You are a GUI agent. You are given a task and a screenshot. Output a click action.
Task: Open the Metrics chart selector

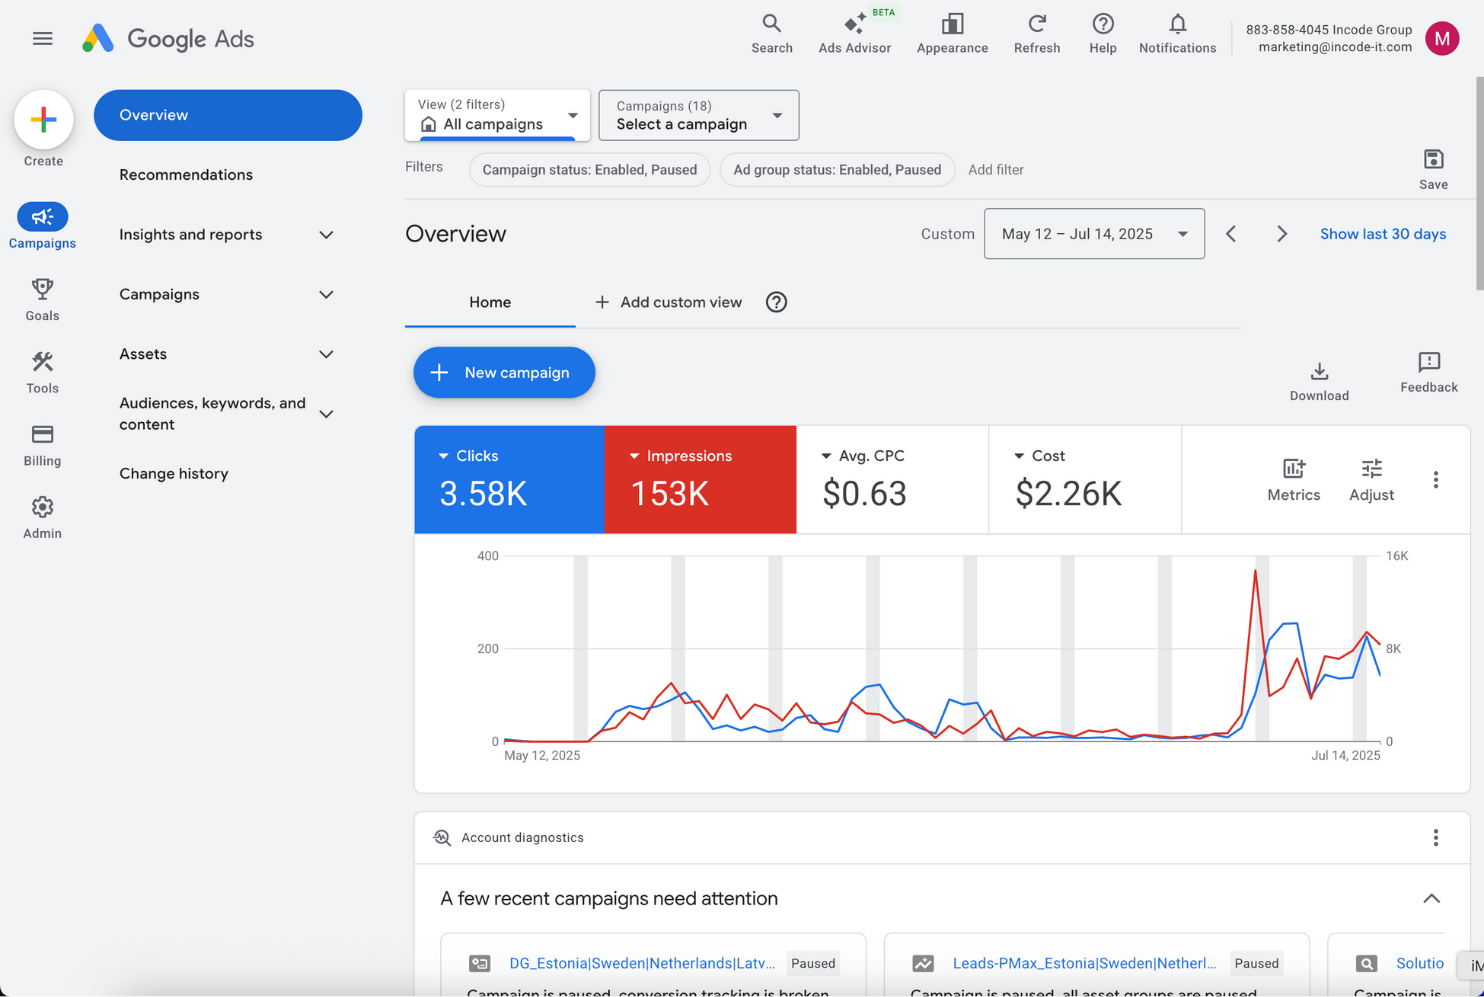1293,480
